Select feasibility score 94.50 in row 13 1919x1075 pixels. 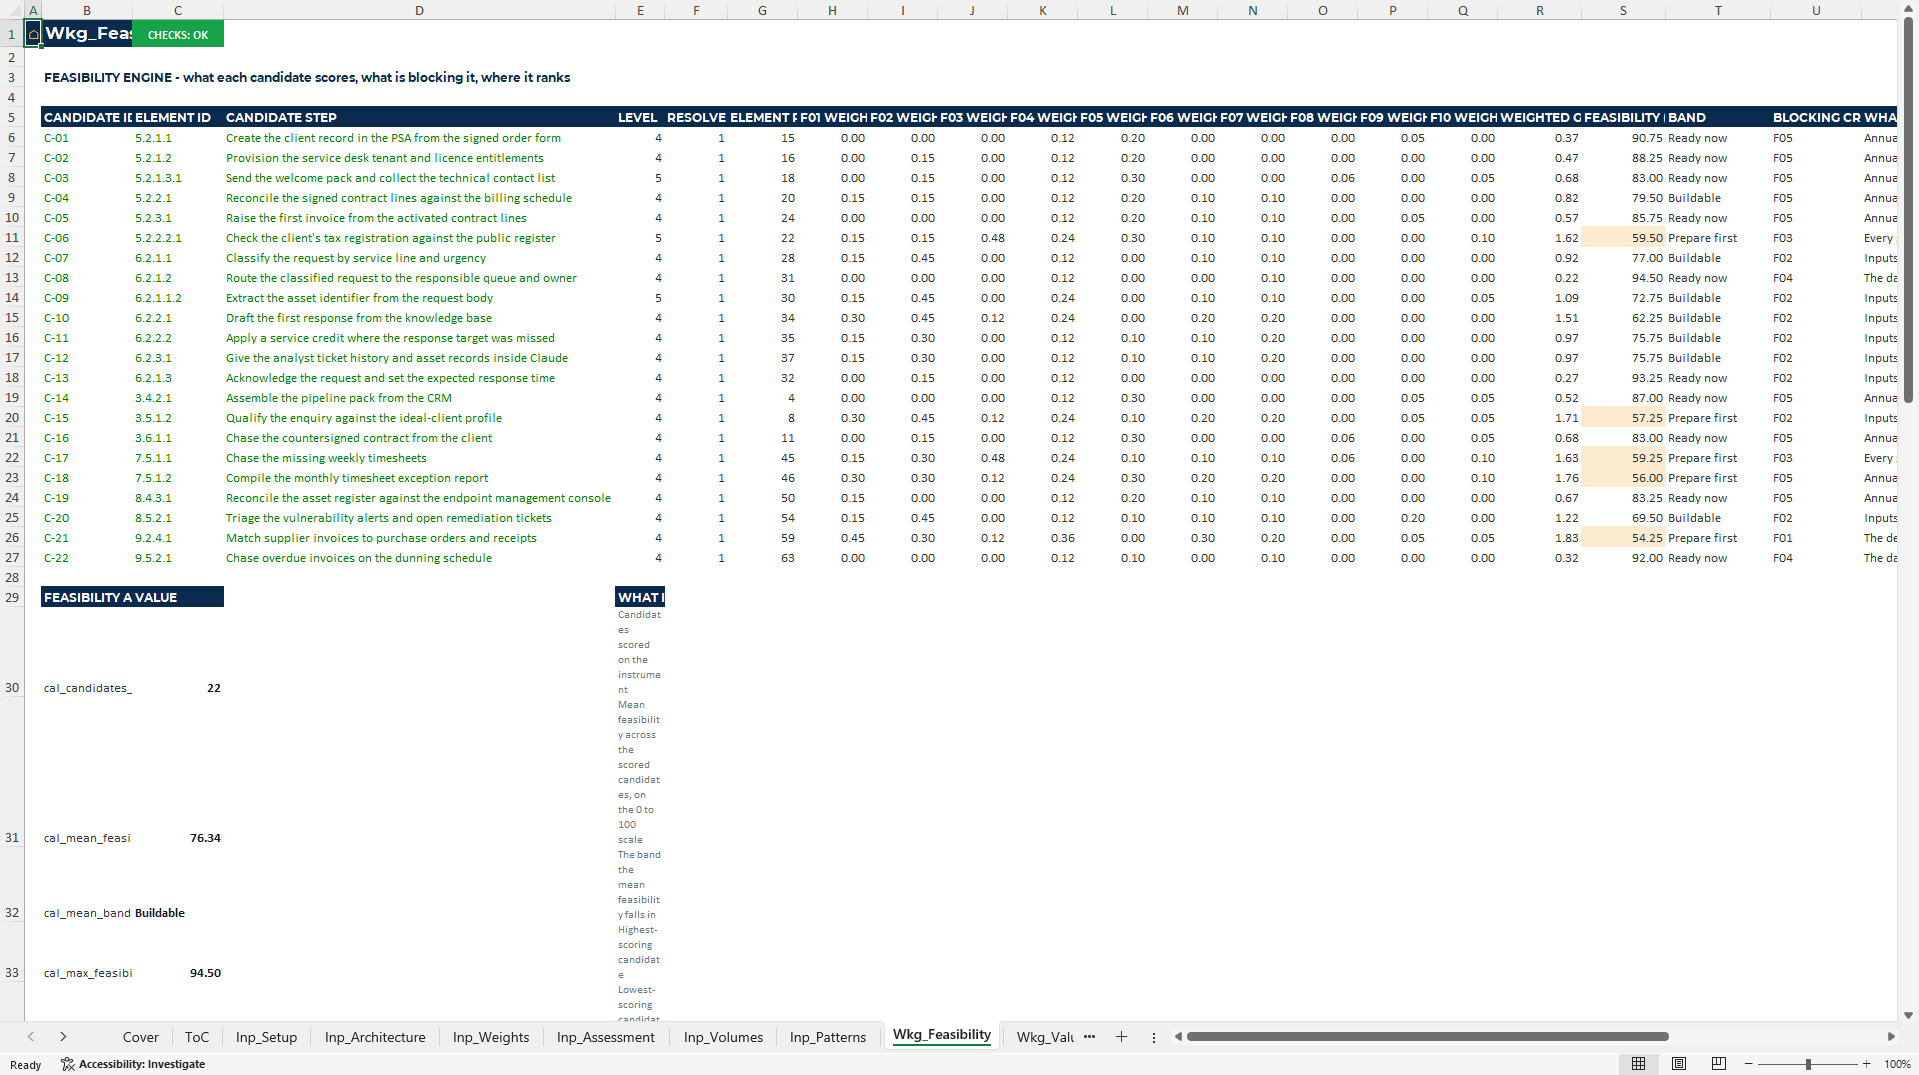(x=1622, y=278)
